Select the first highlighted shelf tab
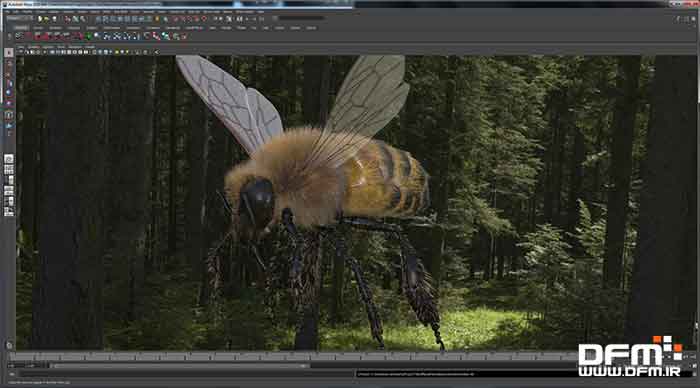The height and width of the screenshot is (388, 700). coord(21,28)
